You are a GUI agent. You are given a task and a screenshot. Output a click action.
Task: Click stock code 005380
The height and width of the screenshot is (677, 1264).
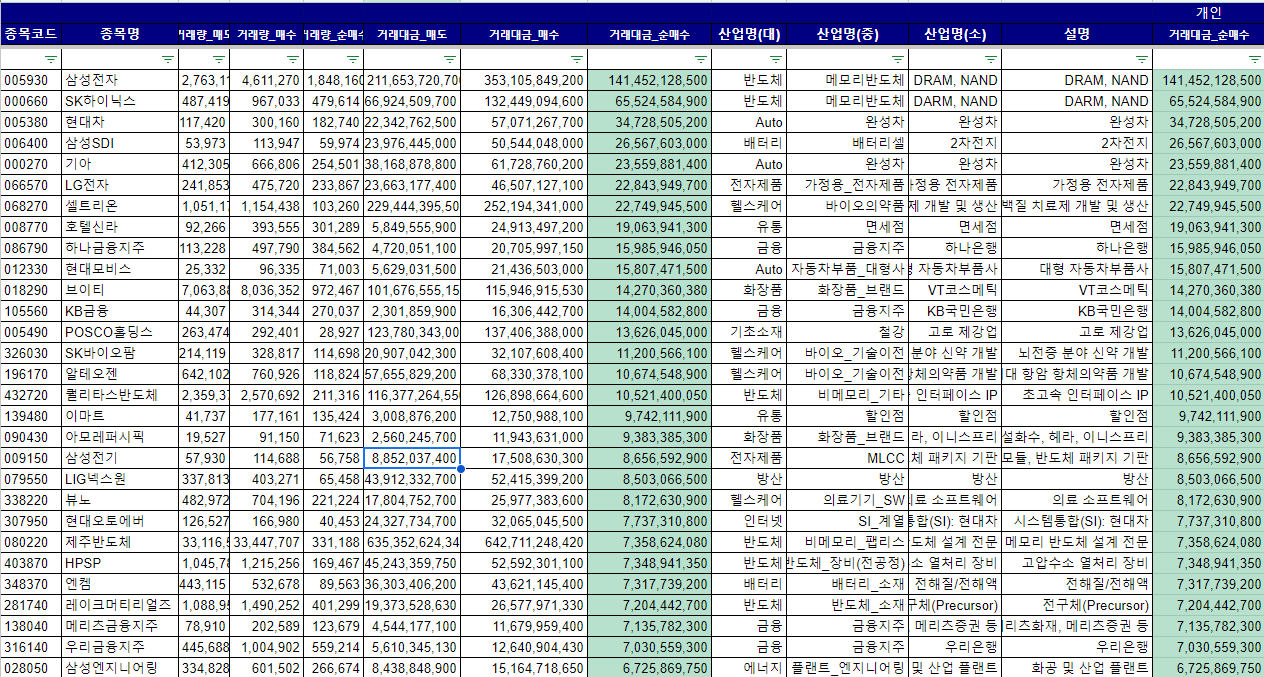[x=31, y=122]
